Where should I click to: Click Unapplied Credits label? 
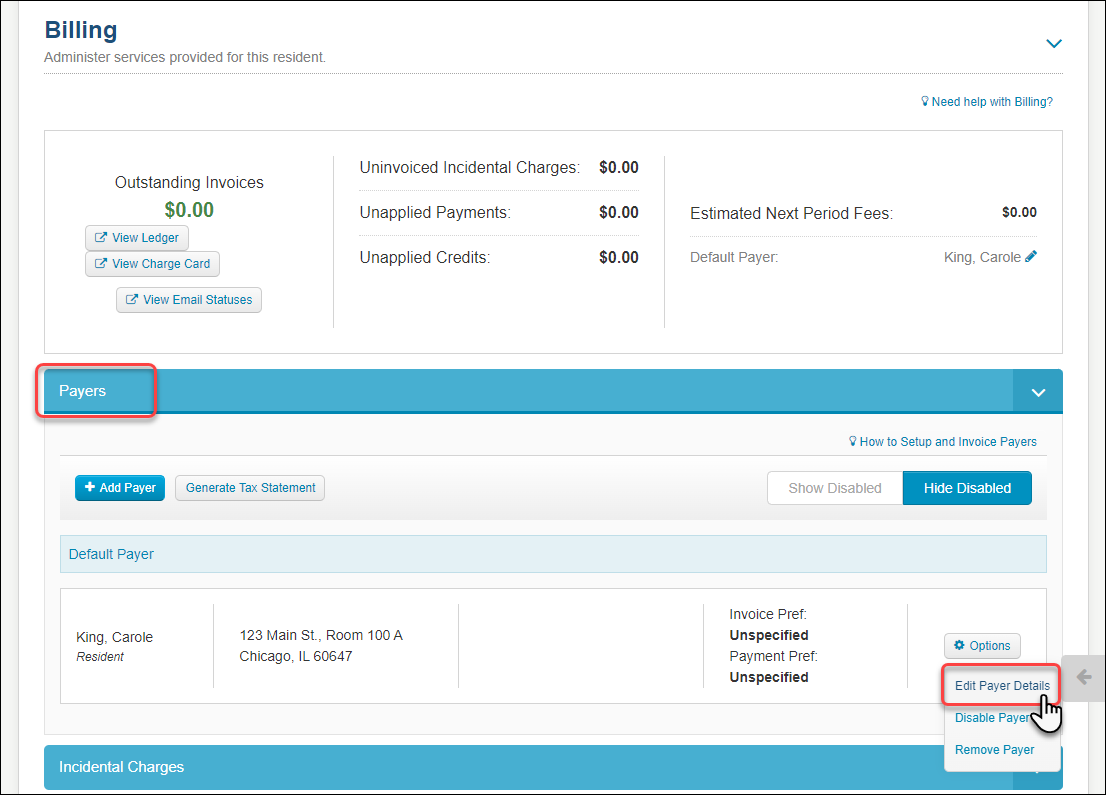click(425, 258)
